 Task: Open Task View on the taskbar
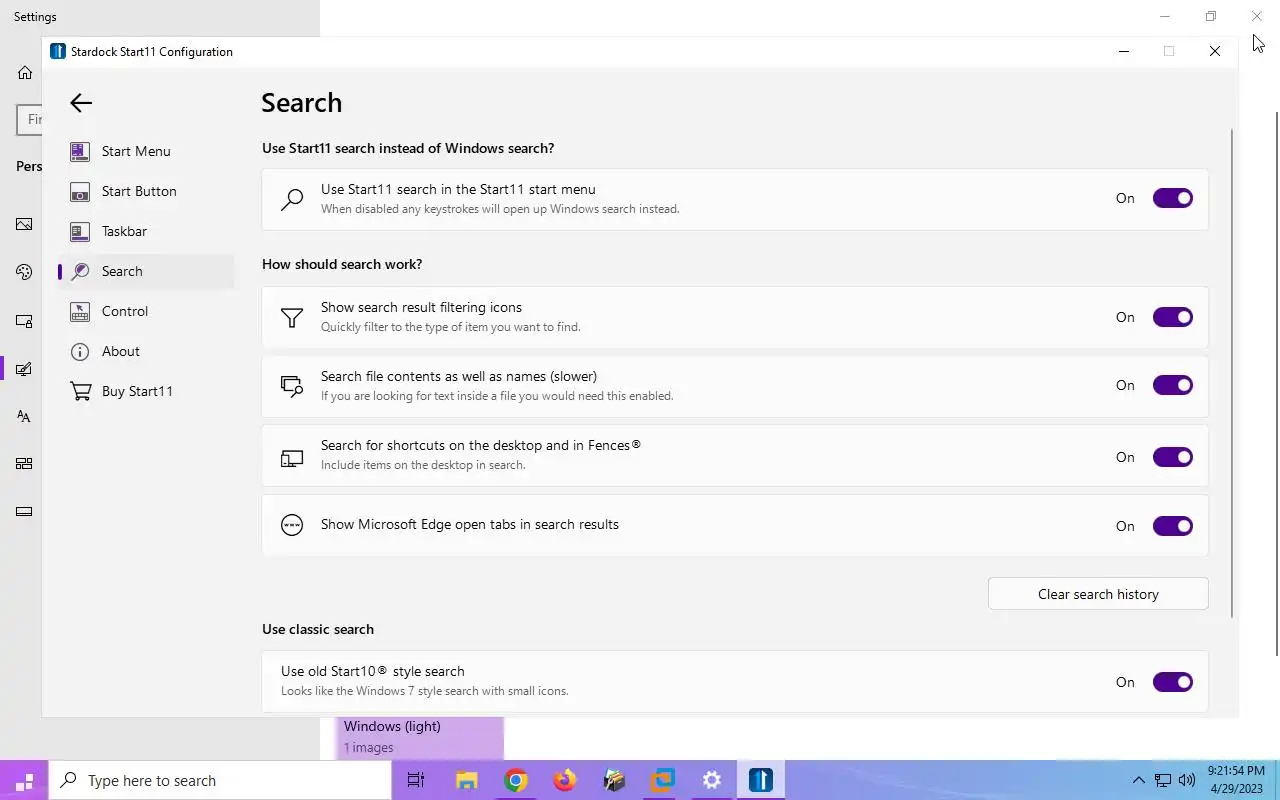416,780
